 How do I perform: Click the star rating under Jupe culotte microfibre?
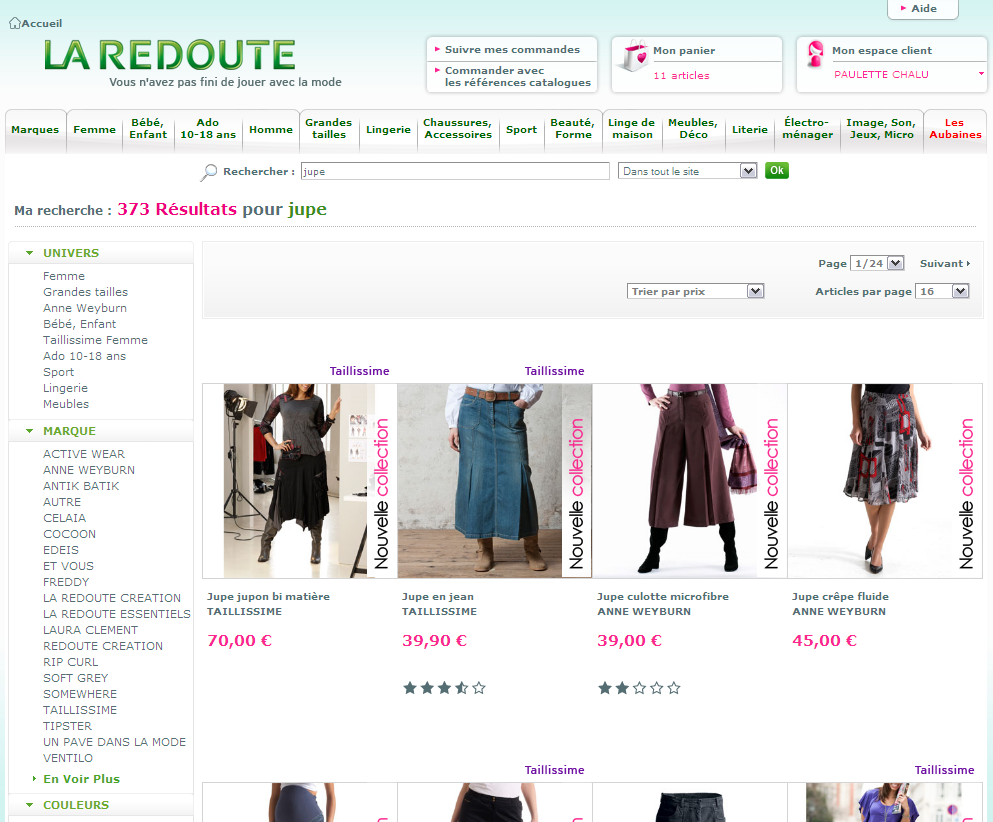tap(640, 688)
